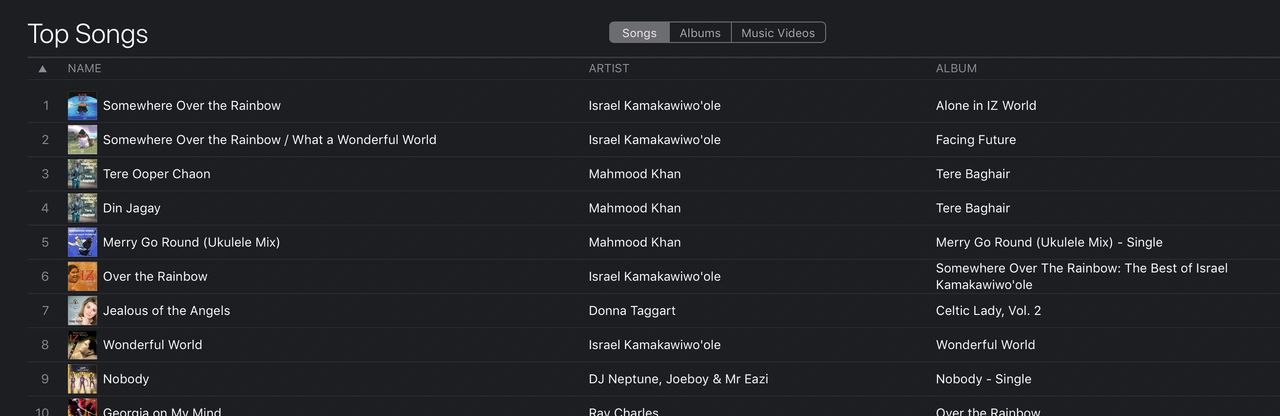Open the Music Videos tab
This screenshot has height=416, width=1280.
[778, 33]
